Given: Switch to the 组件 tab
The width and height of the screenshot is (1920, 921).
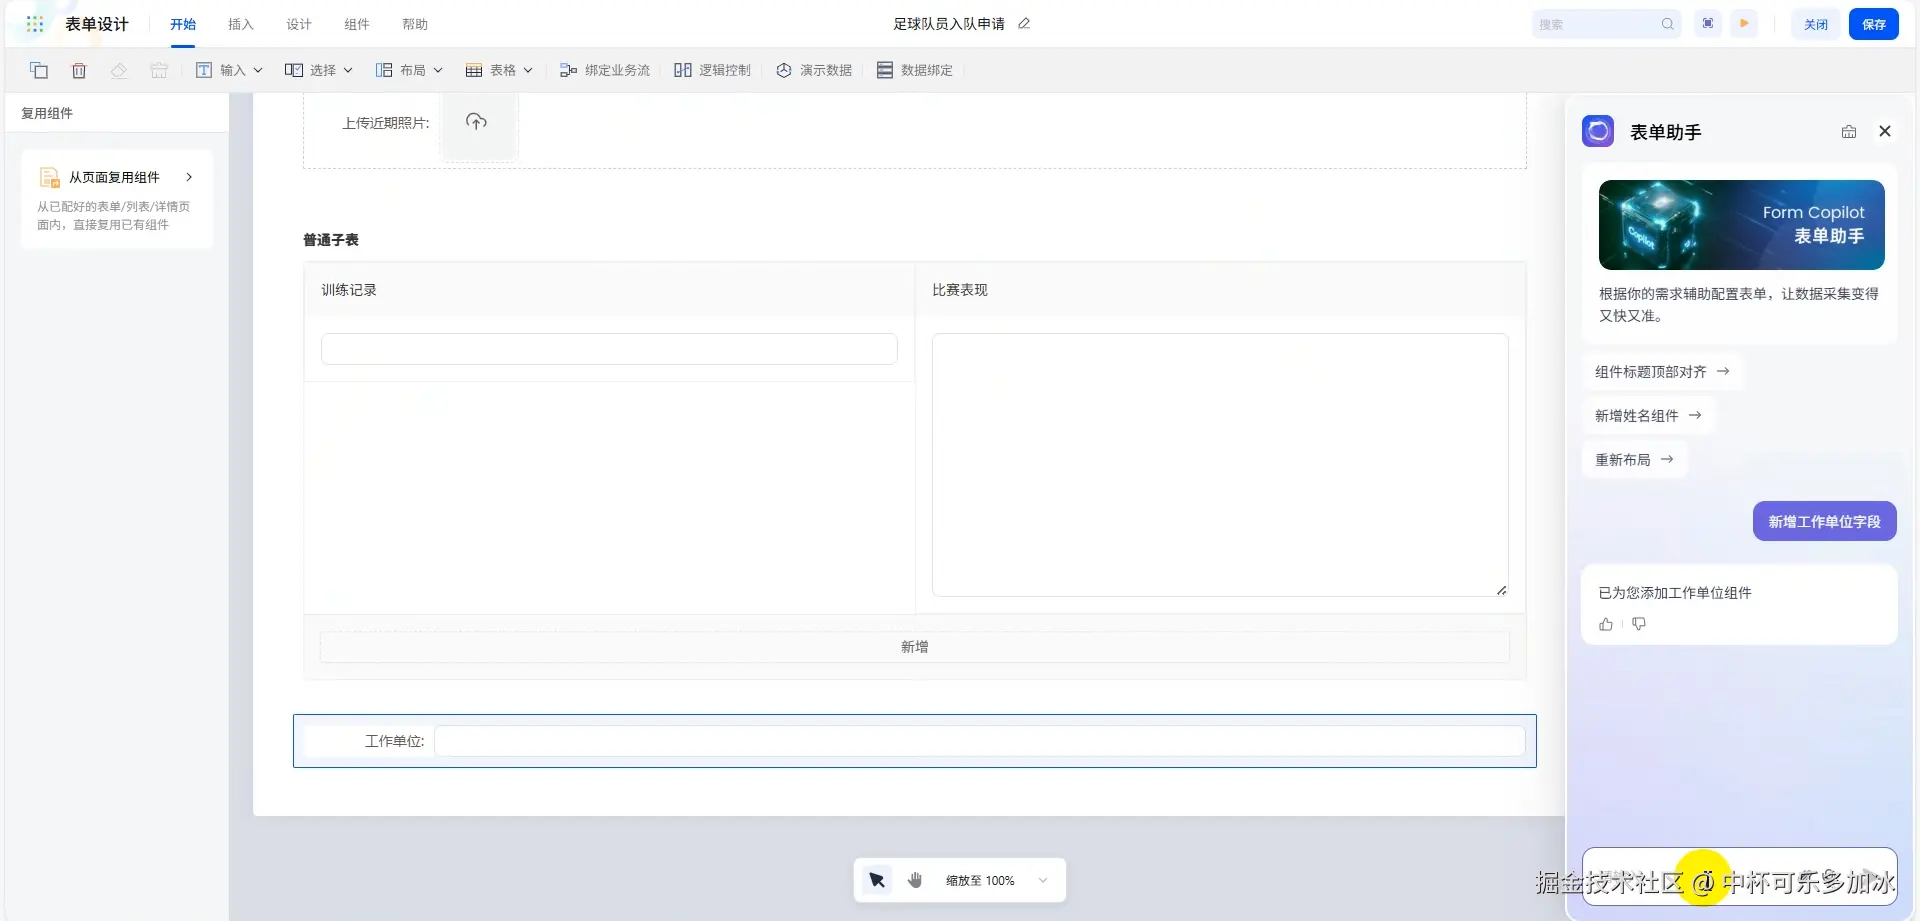Looking at the screenshot, I should [x=357, y=24].
